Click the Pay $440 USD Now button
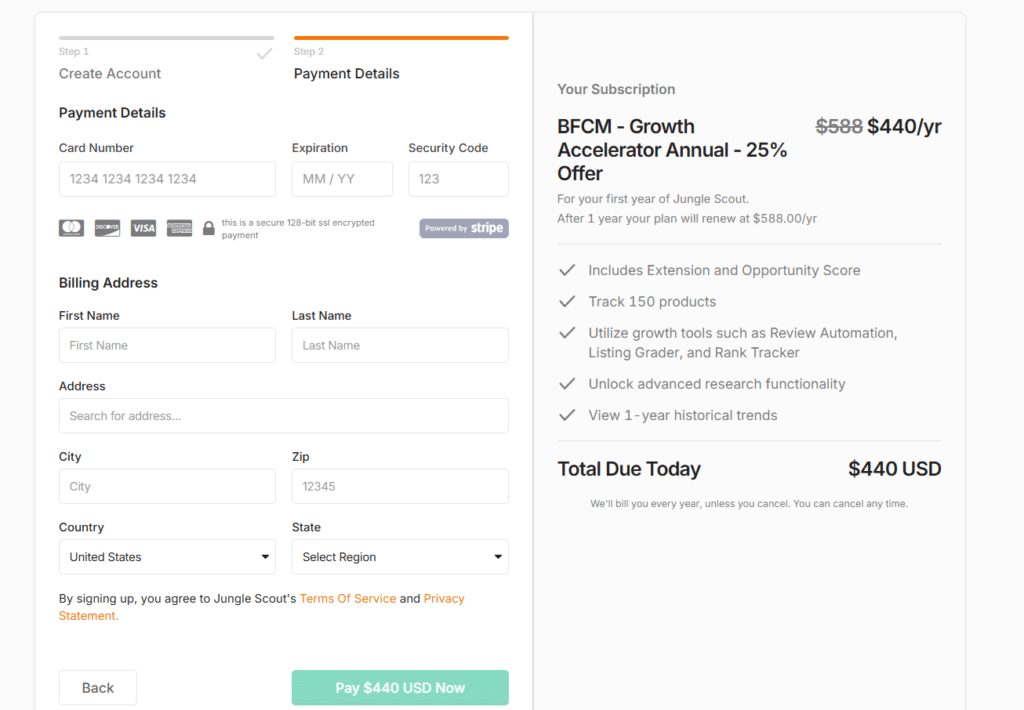The width and height of the screenshot is (1024, 710). pos(399,687)
